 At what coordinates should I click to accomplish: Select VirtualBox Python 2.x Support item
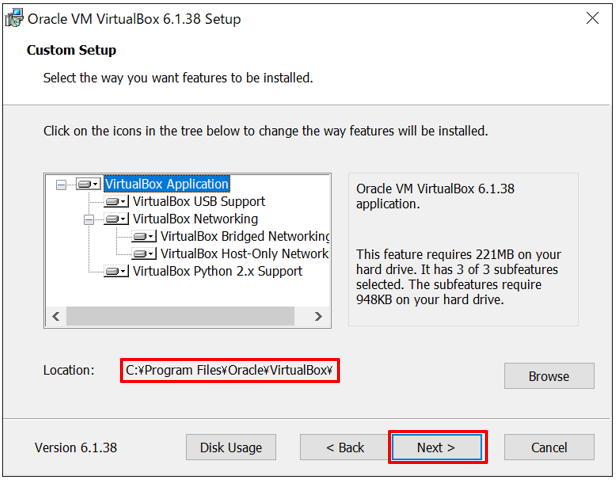point(217,271)
